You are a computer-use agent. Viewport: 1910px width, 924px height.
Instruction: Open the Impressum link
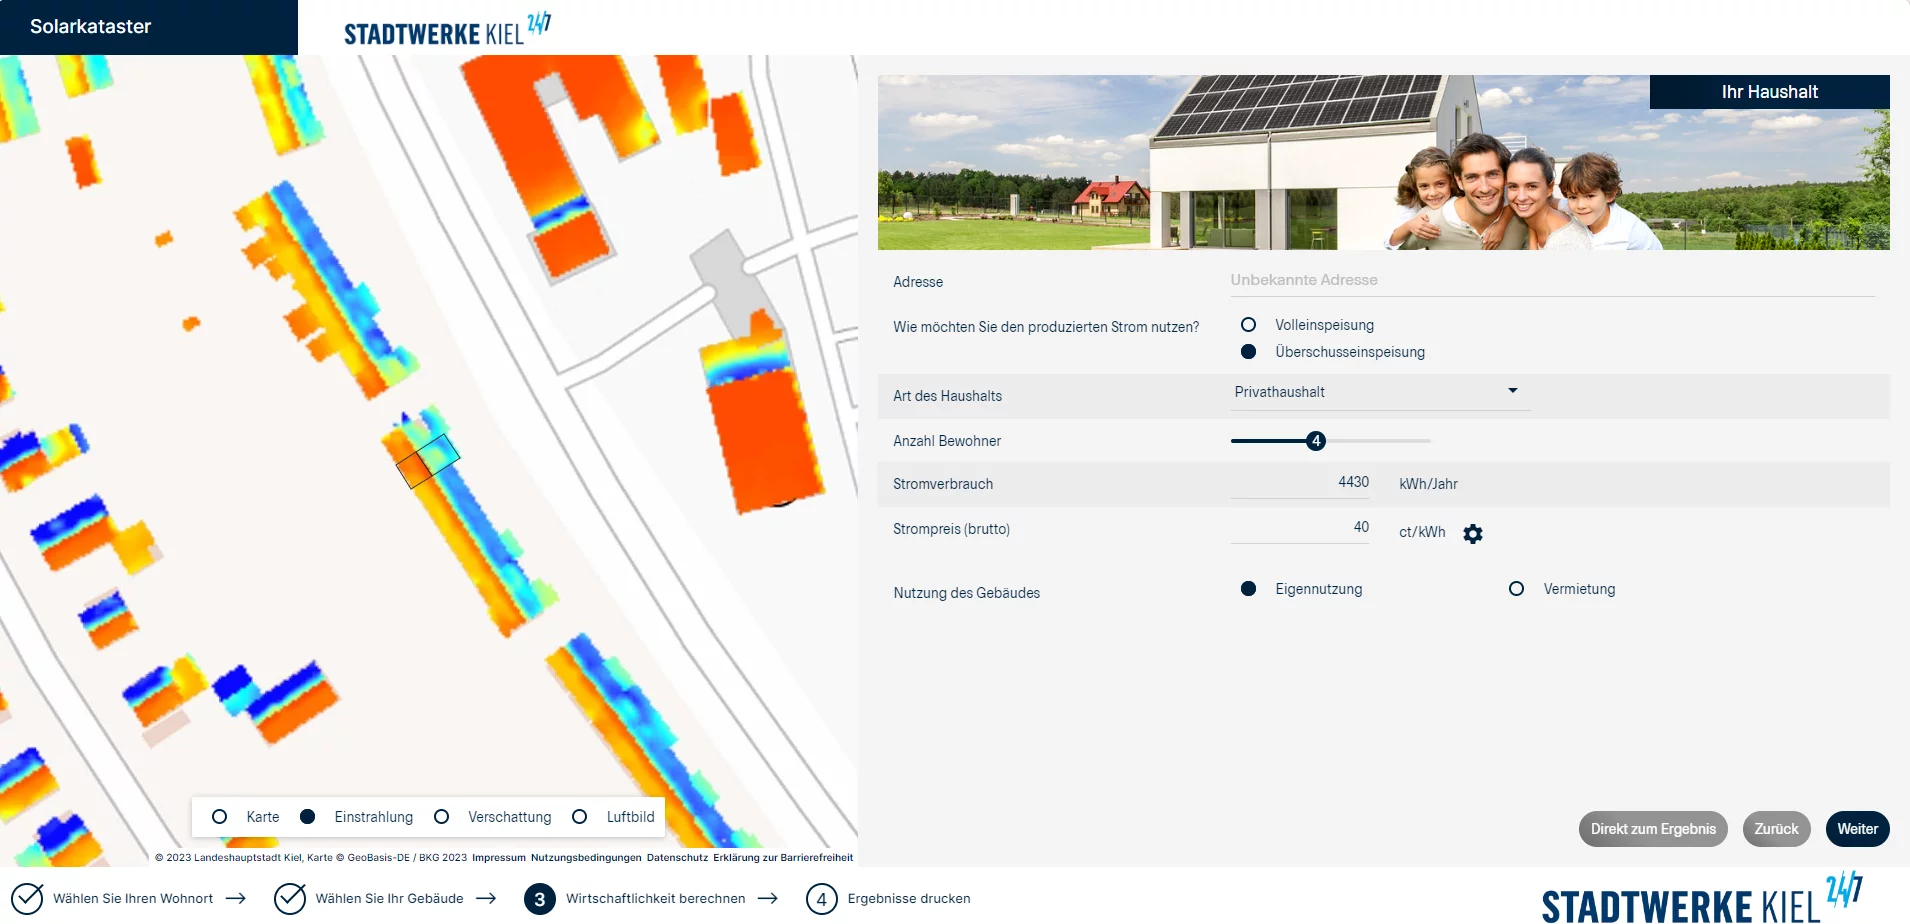pos(498,858)
